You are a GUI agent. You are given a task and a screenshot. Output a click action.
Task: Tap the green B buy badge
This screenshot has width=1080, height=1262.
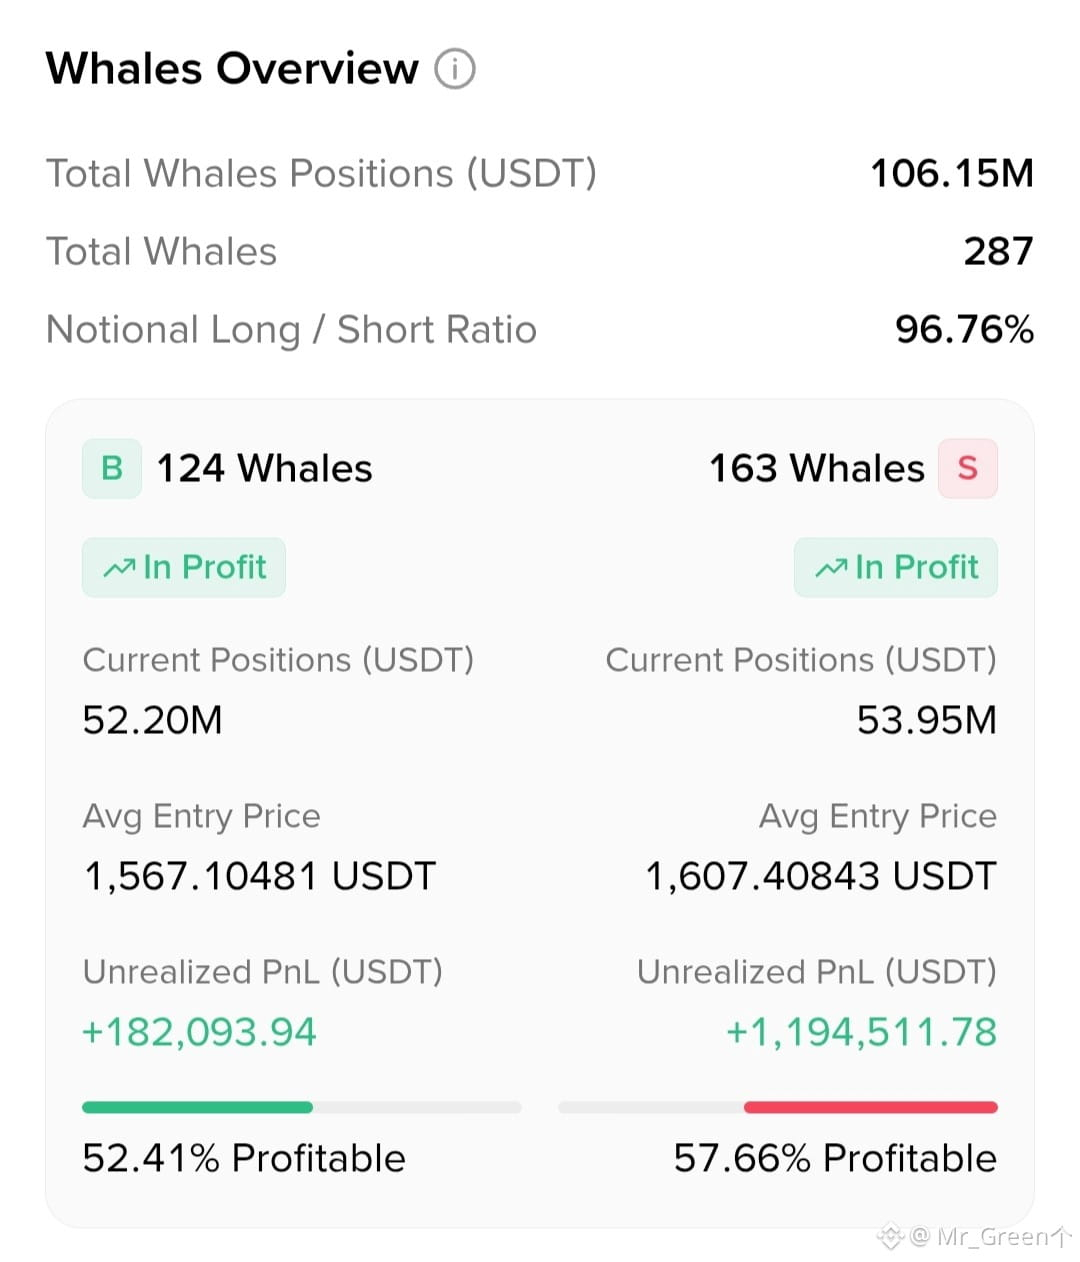[112, 468]
